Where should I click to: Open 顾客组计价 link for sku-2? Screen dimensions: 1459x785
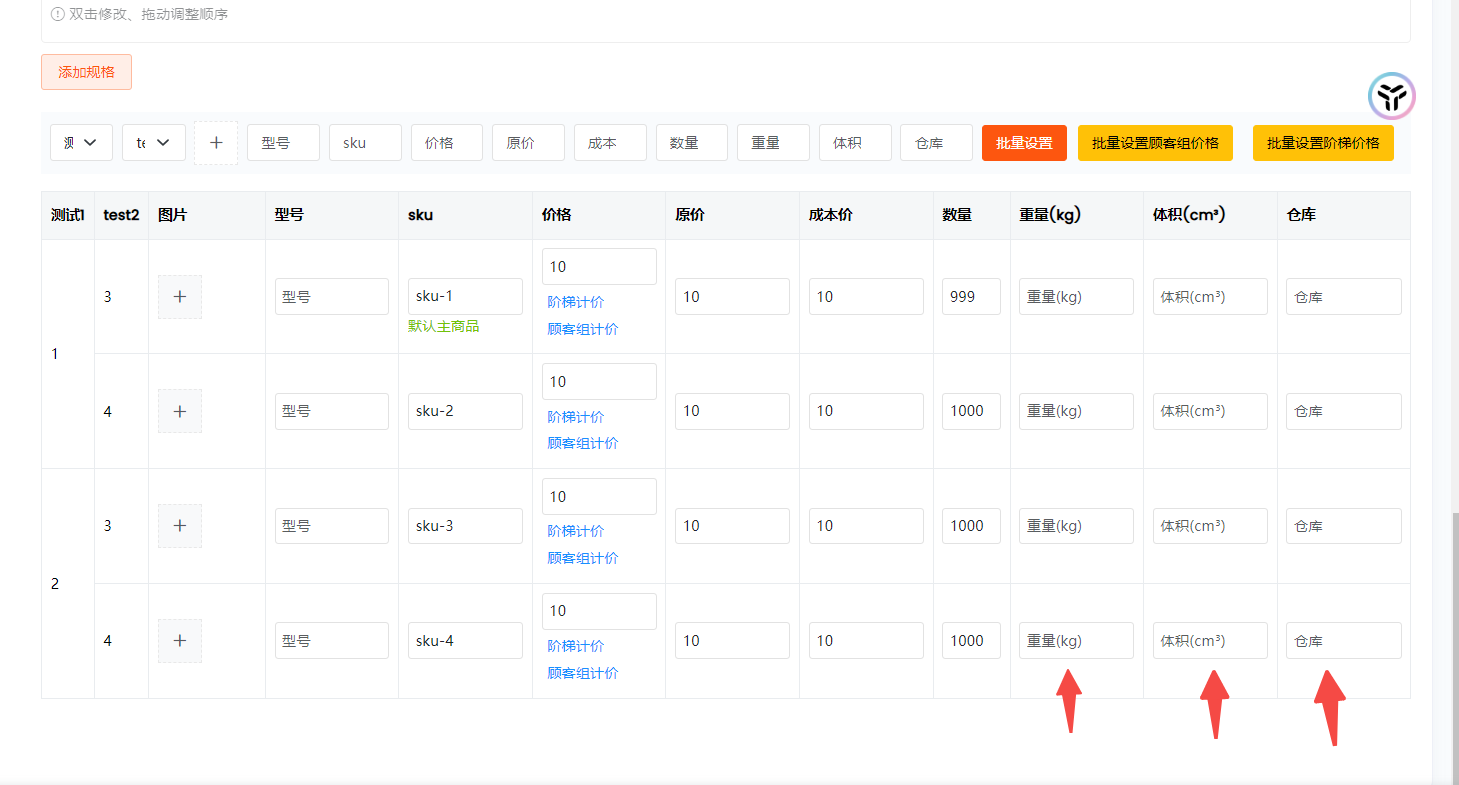[582, 443]
